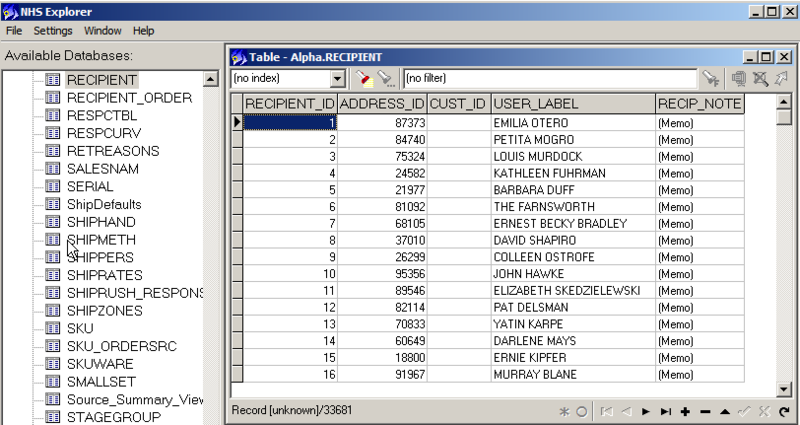Click the (no filter) input field
Screen dimensions: 800x425
(x=549, y=79)
